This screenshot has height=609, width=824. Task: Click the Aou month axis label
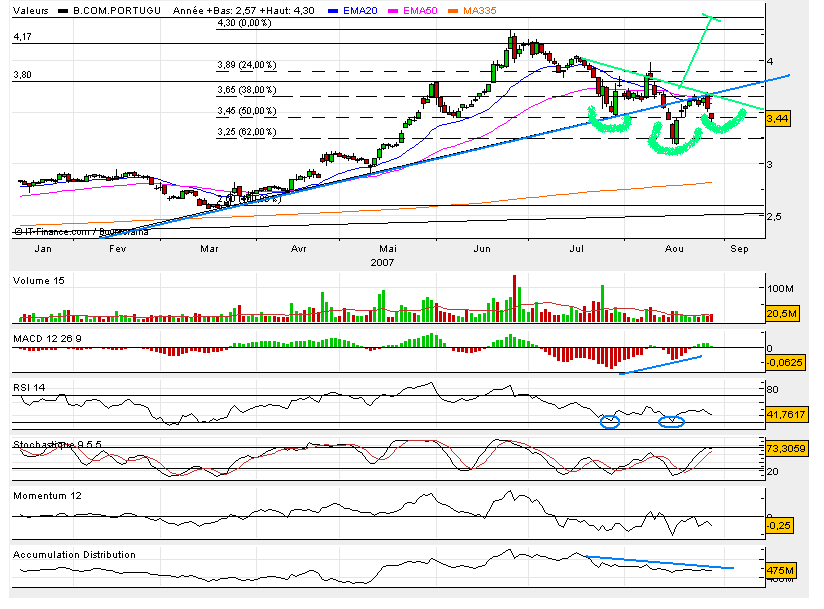click(x=674, y=249)
